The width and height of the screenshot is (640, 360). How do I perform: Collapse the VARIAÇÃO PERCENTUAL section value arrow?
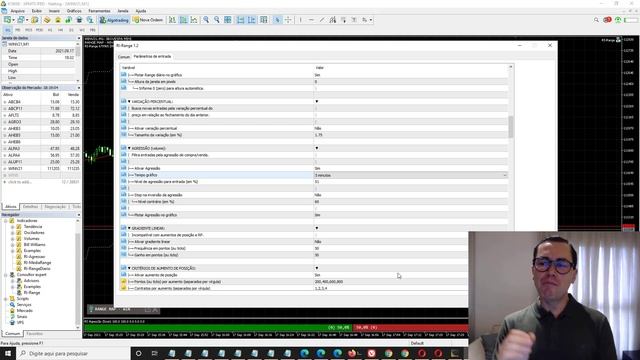(316, 101)
